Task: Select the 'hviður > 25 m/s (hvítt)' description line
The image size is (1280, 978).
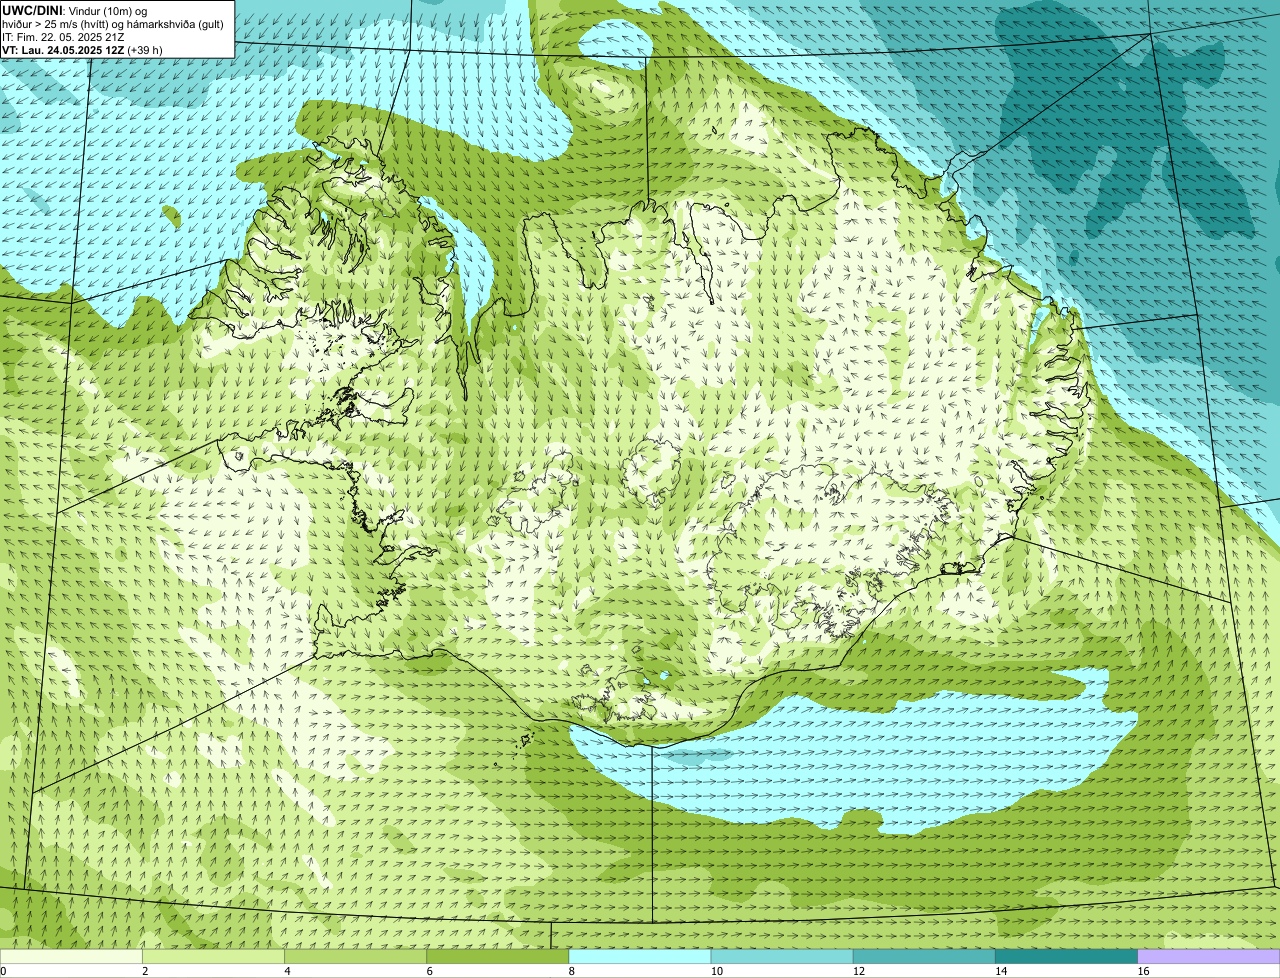Action: (113, 24)
